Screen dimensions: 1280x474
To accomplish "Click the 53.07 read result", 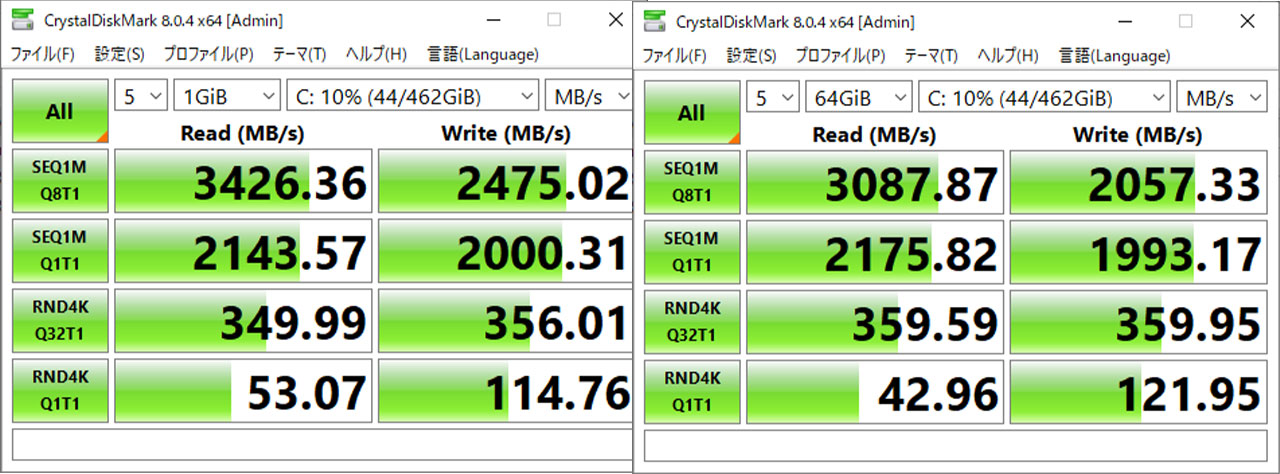I will click(x=243, y=391).
